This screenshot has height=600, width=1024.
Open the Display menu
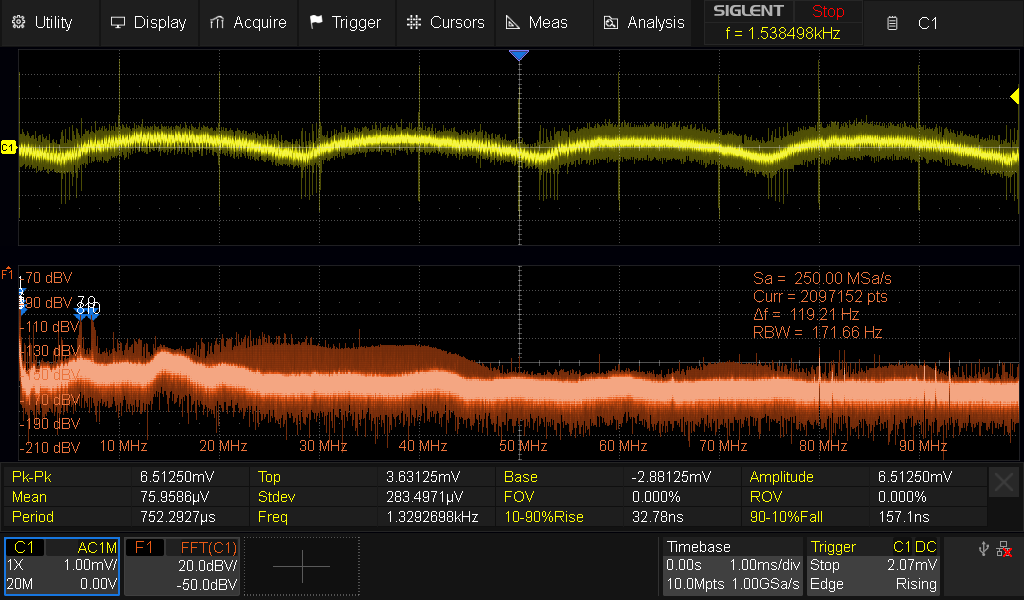tap(148, 22)
